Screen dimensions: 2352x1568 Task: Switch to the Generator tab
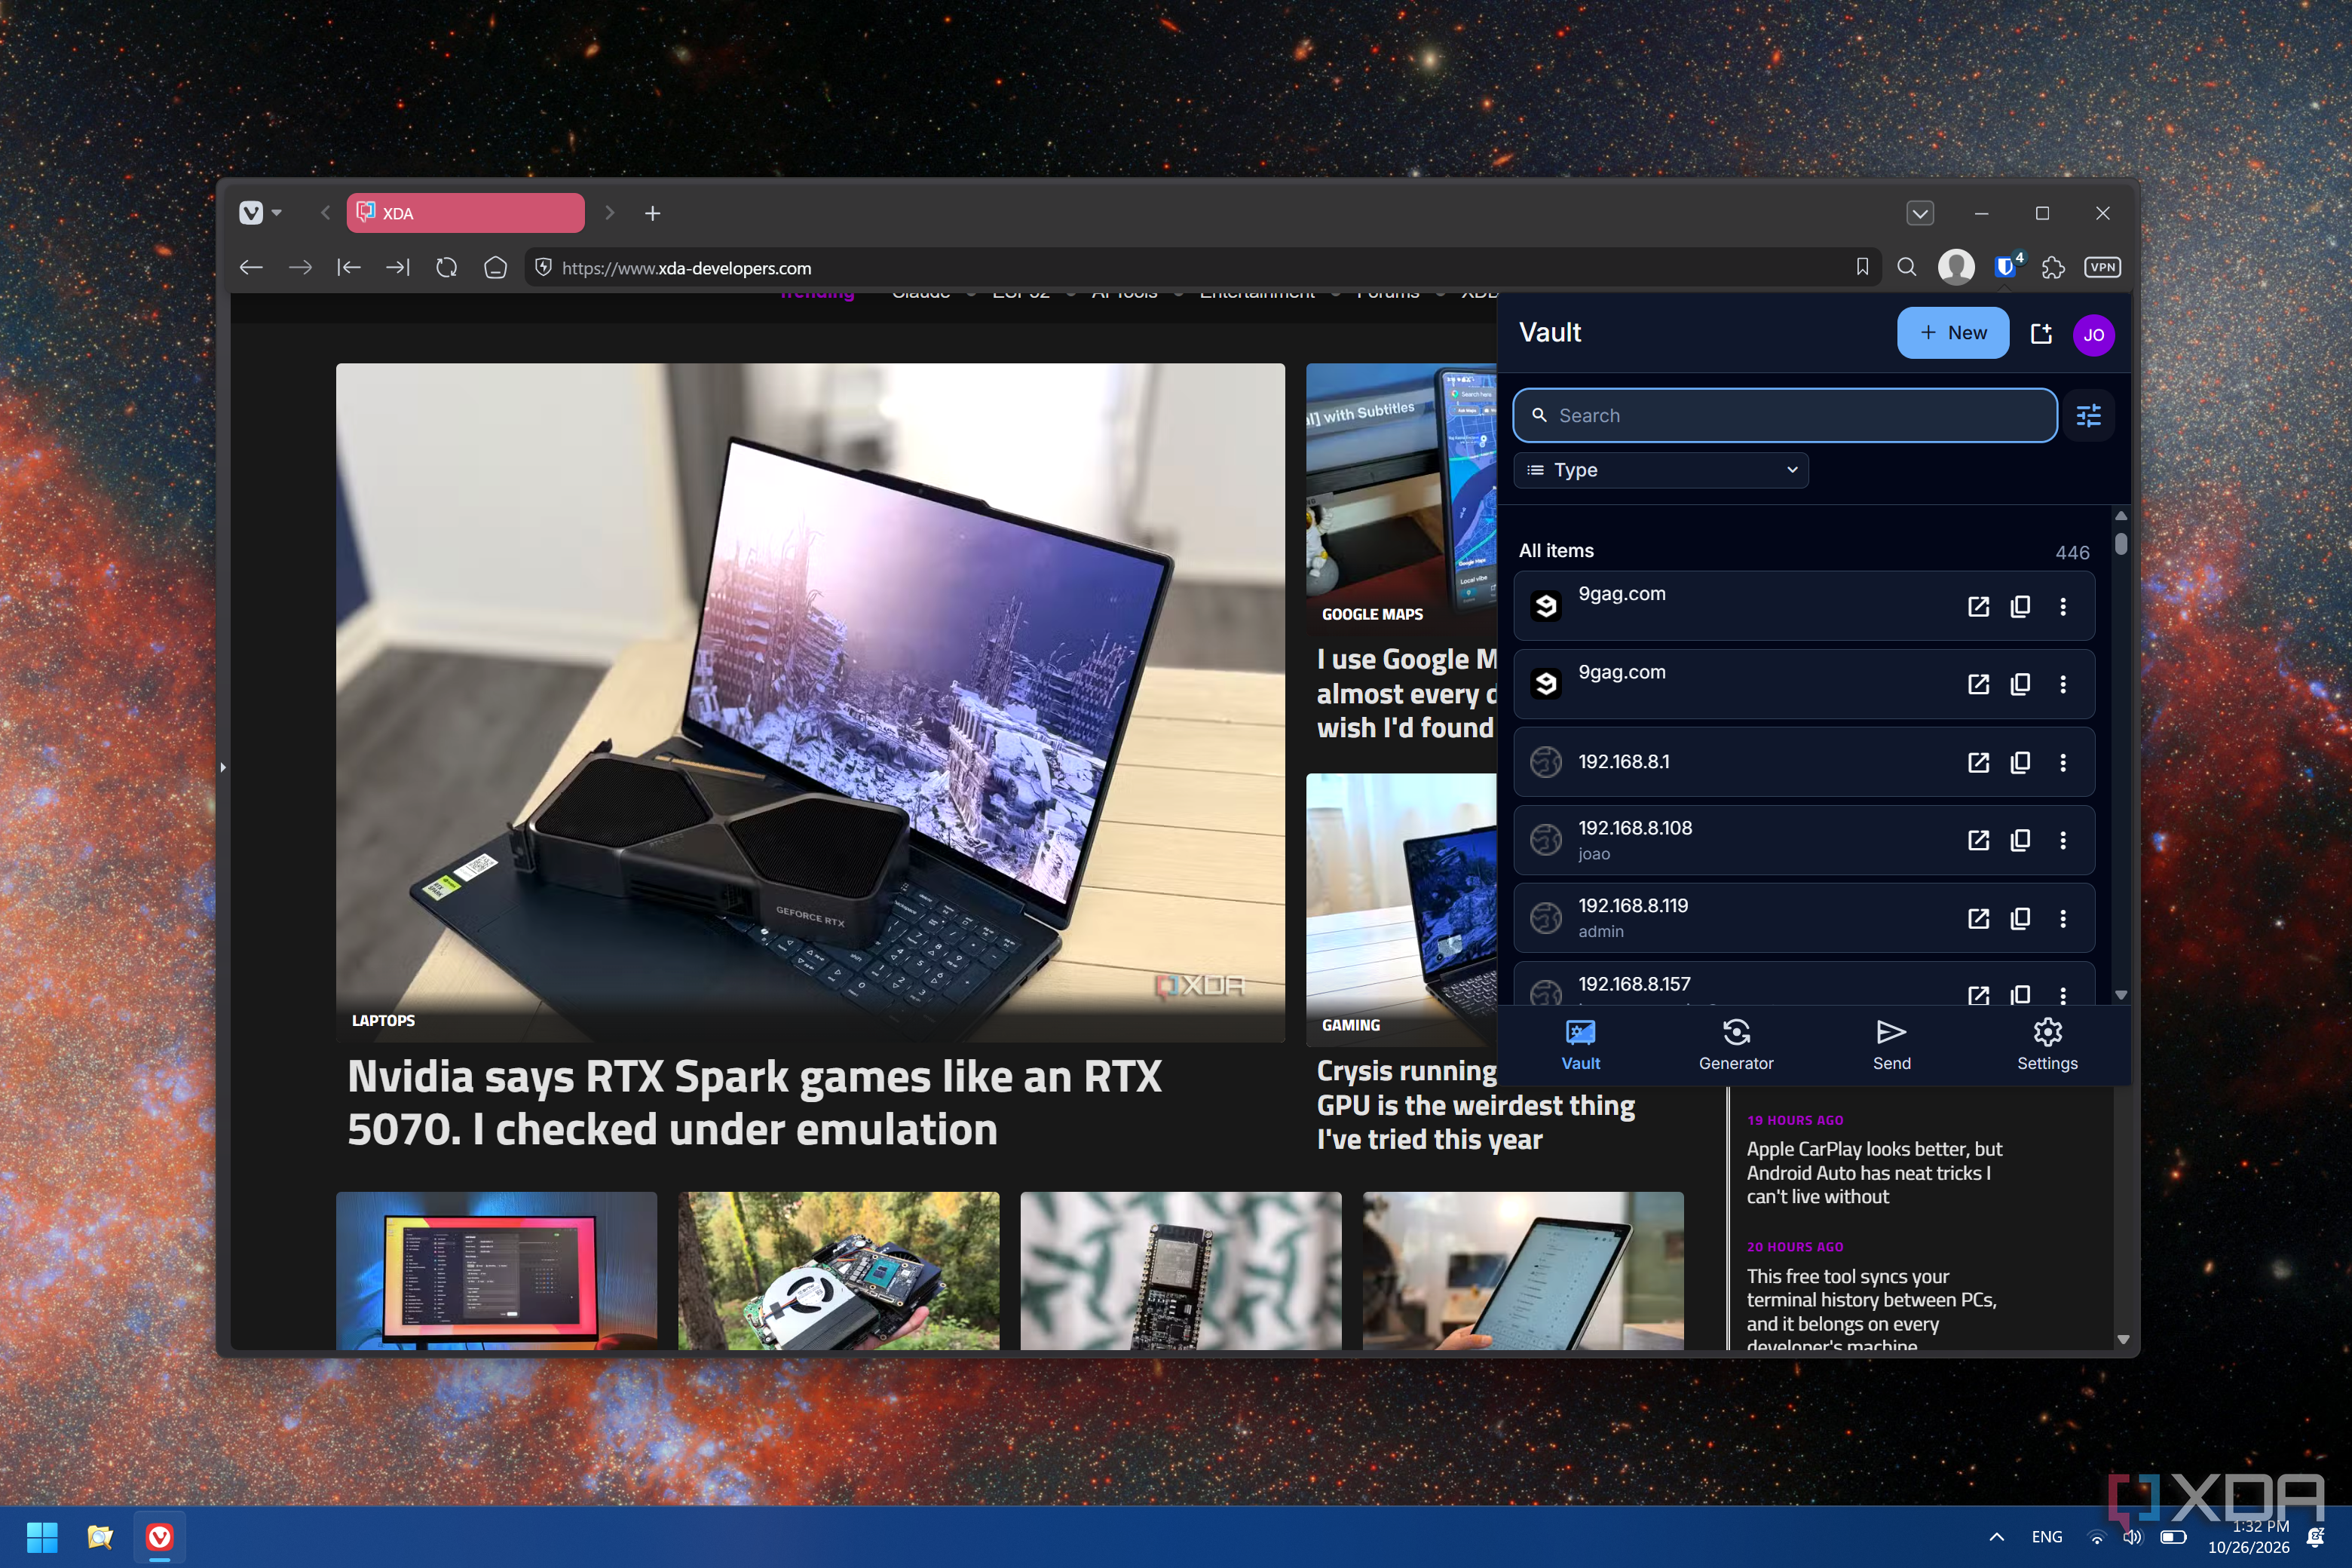pyautogui.click(x=1735, y=1045)
